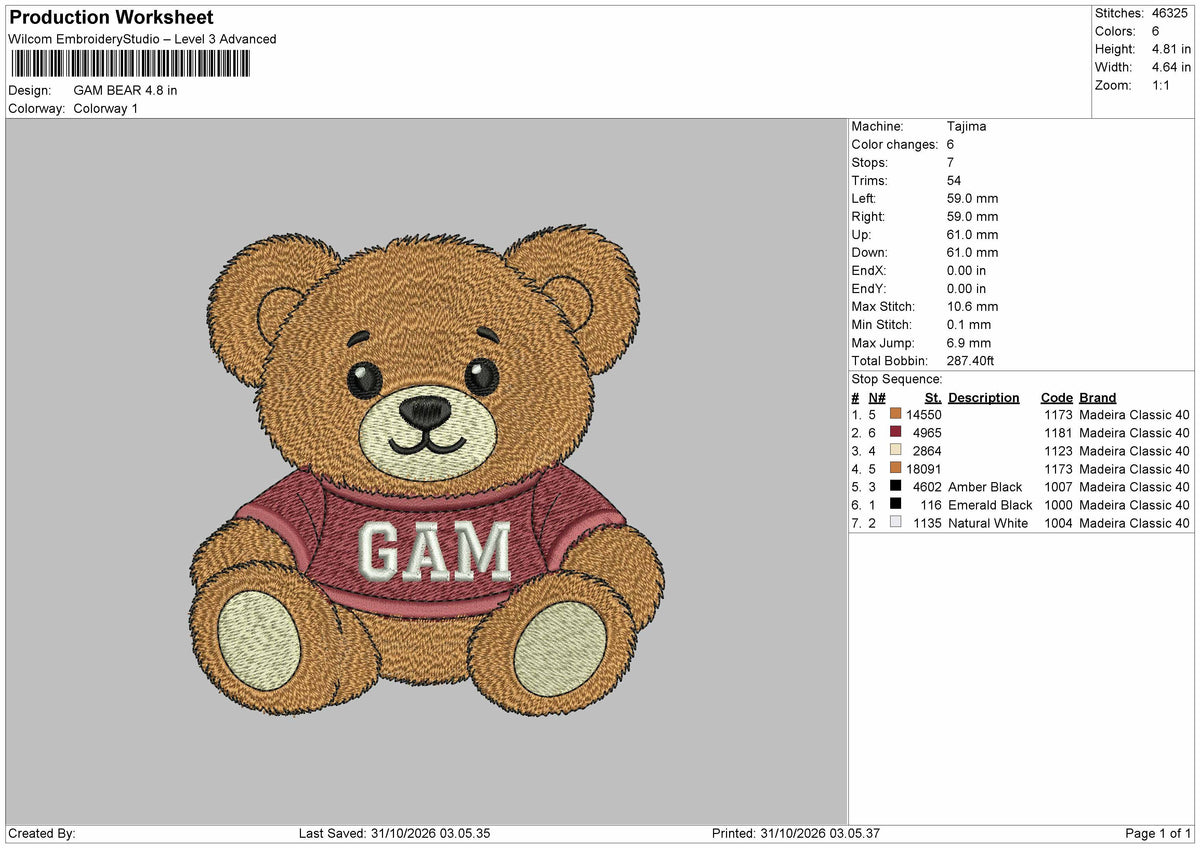Image resolution: width=1200 pixels, height=848 pixels.
Task: Click the stitch count '18091' in row 4
Action: point(924,468)
